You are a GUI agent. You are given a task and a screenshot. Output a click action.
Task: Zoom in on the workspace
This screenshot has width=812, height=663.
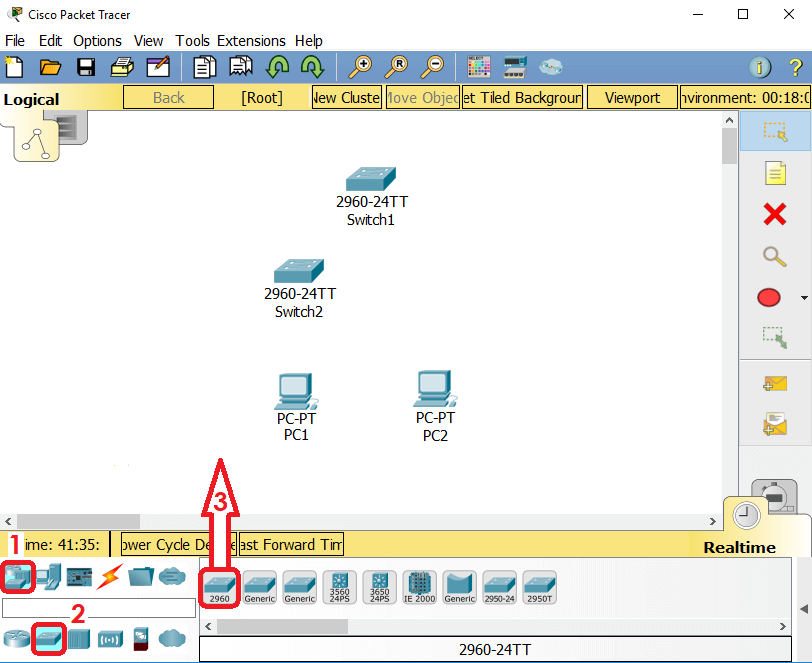point(360,67)
